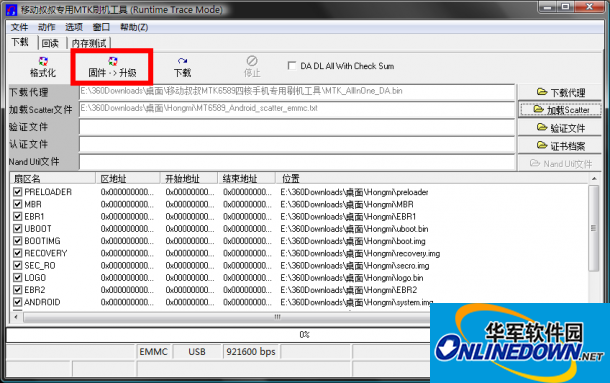
Task: Click the Scatter file path field
Action: [297, 109]
